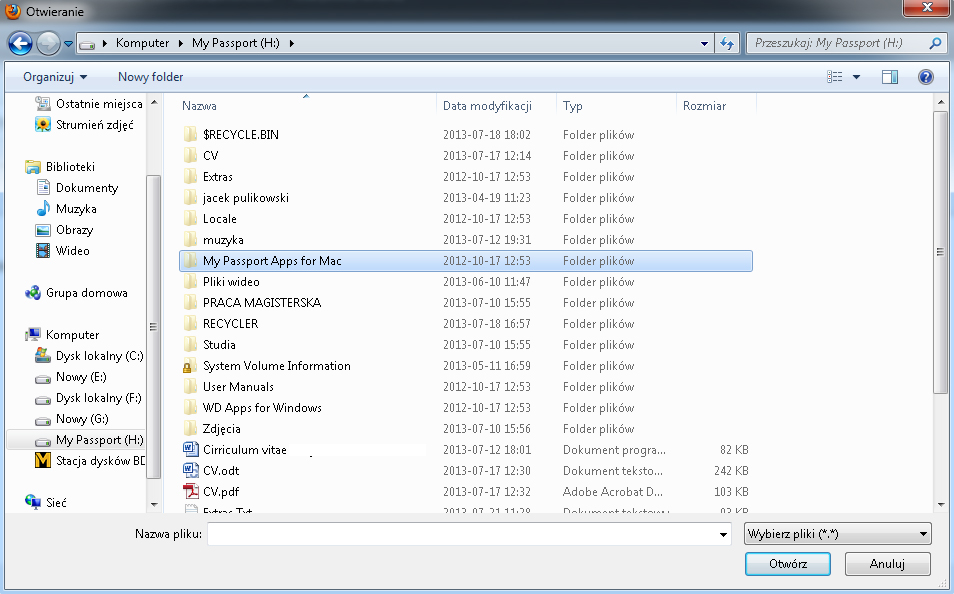Select the CV.pdf Acrobat file icon

click(x=190, y=492)
